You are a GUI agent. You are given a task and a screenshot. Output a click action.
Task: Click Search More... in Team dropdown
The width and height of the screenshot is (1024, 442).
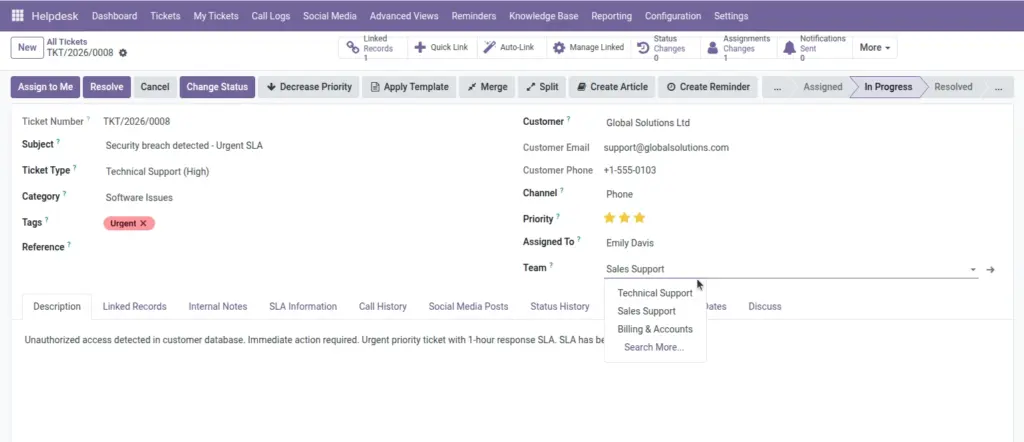655,347
